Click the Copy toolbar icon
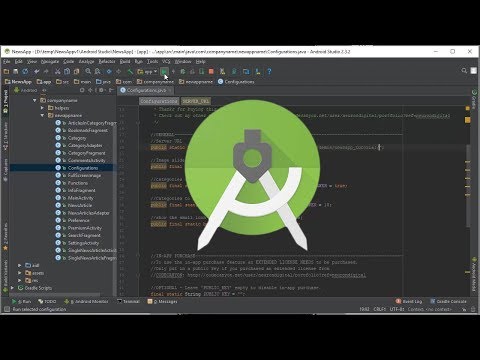Screen dimensions: 480x360 click(67, 71)
